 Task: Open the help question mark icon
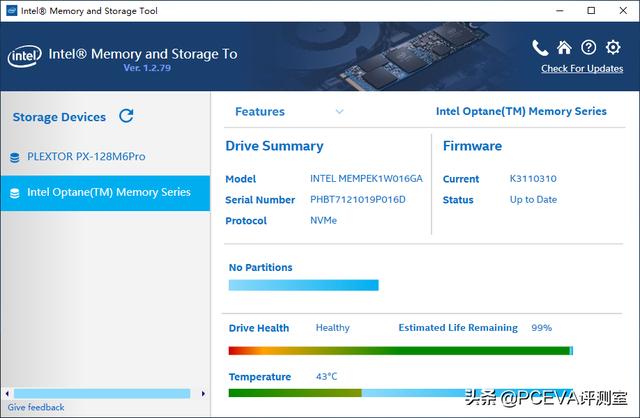(x=588, y=48)
